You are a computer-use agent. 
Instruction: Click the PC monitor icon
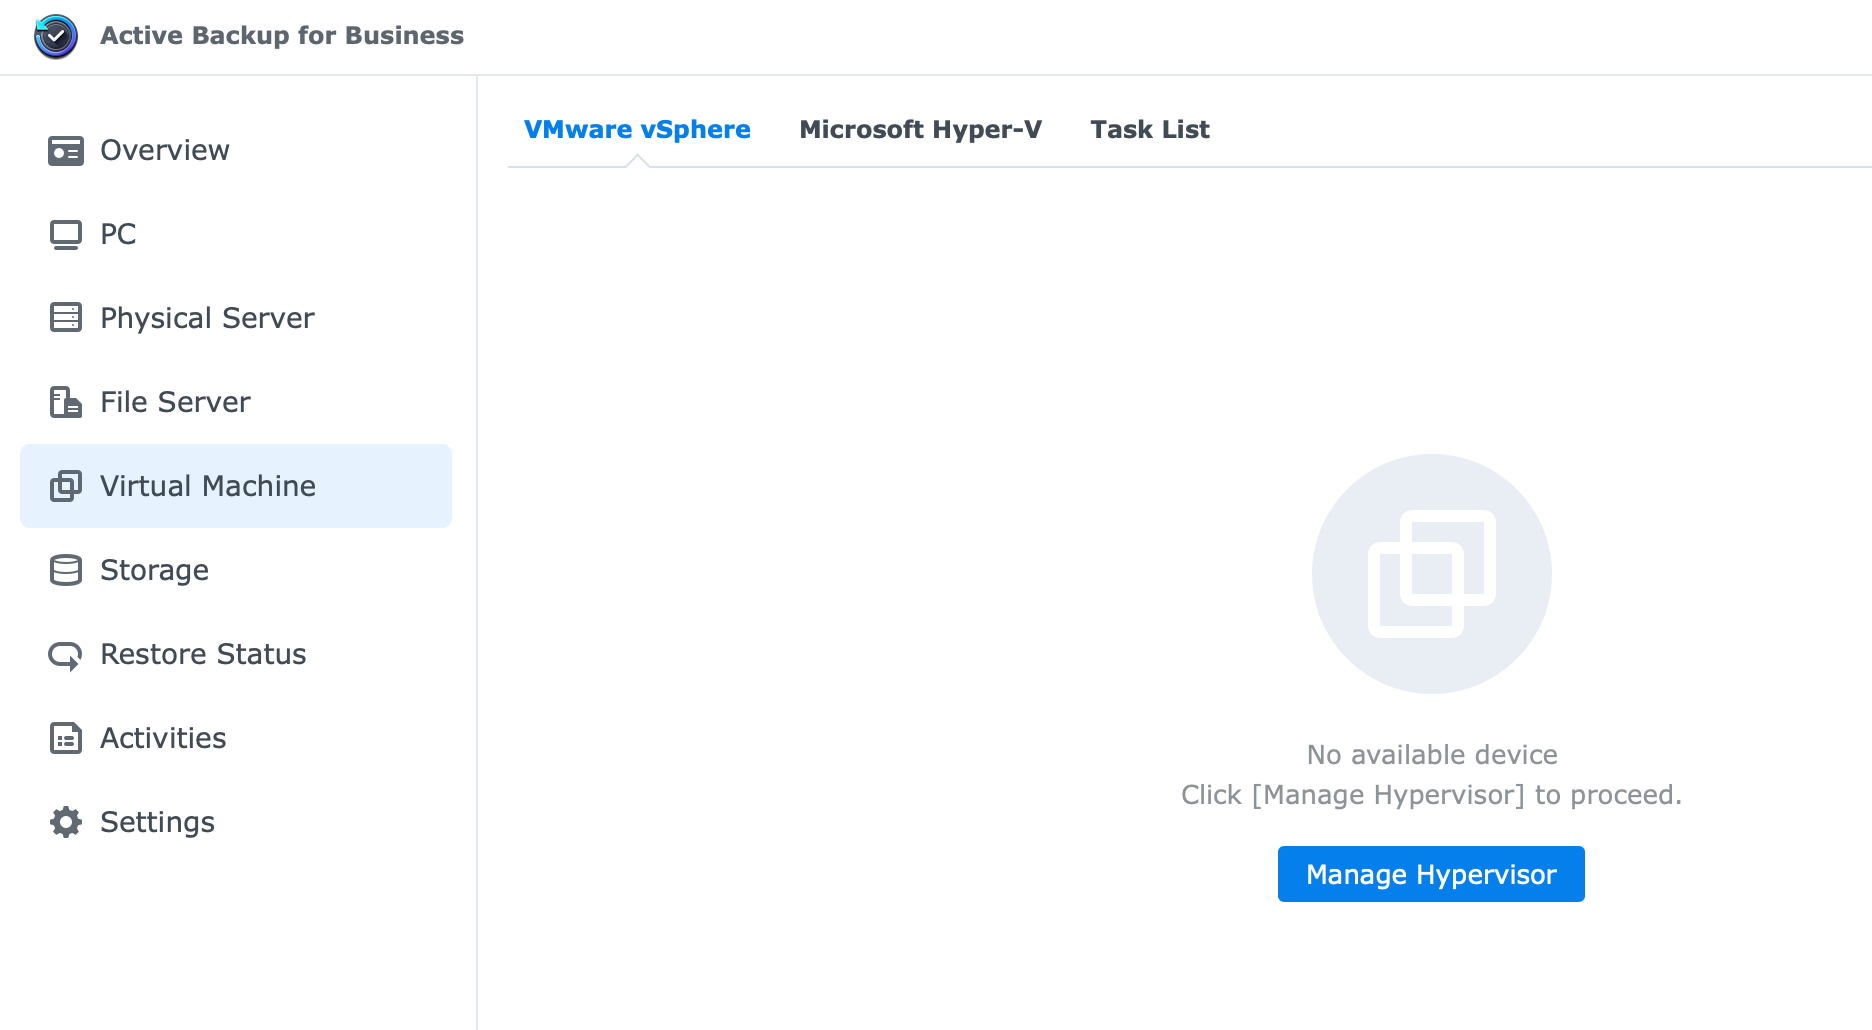point(66,234)
